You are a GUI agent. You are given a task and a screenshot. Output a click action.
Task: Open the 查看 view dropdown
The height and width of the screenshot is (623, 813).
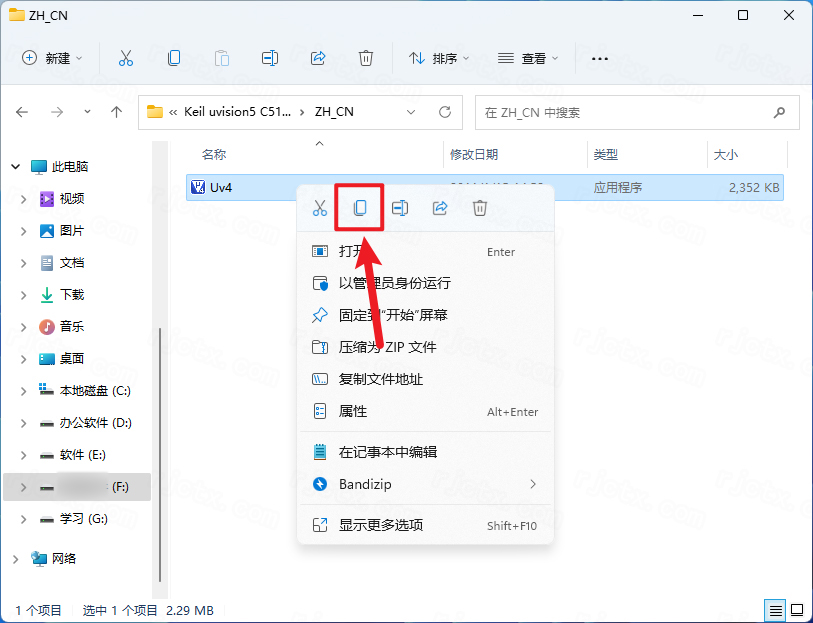click(x=528, y=58)
